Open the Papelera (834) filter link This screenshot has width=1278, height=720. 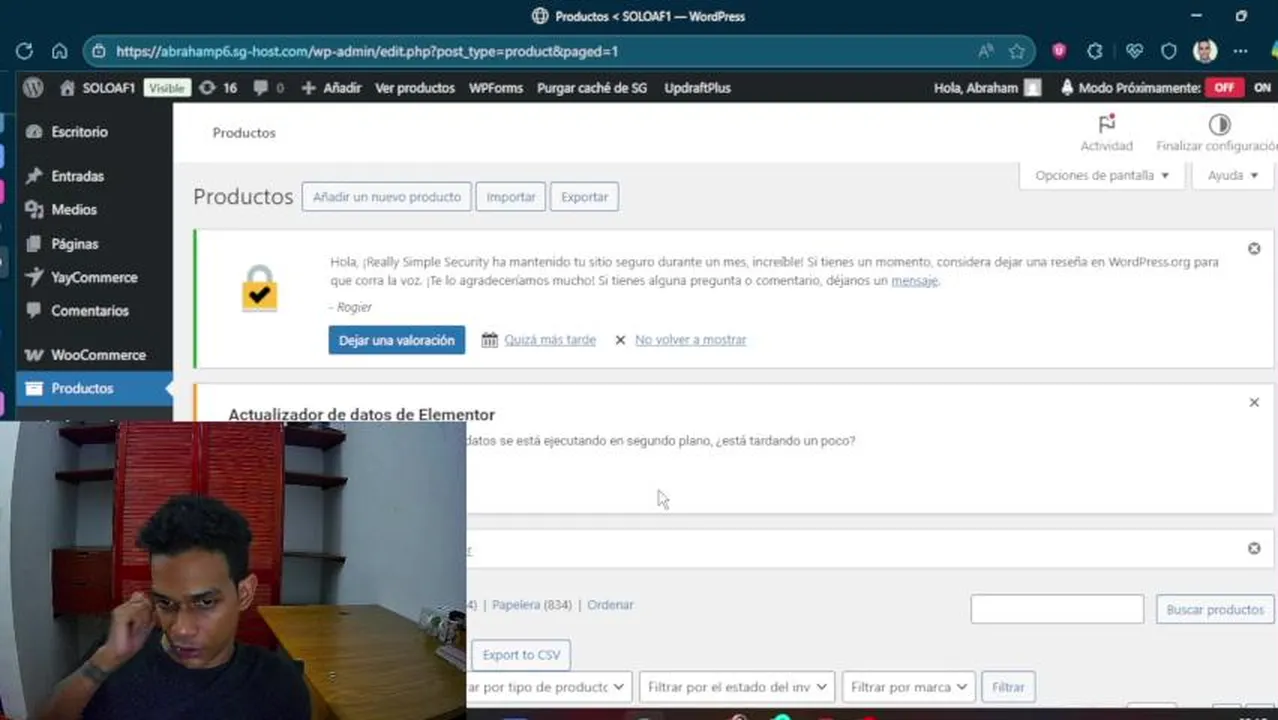[x=532, y=605]
